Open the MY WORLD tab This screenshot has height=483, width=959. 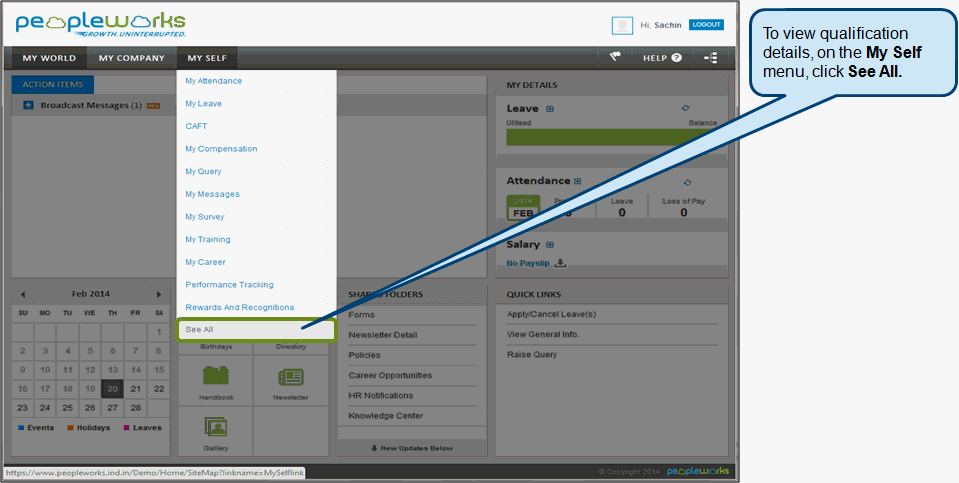(x=49, y=58)
